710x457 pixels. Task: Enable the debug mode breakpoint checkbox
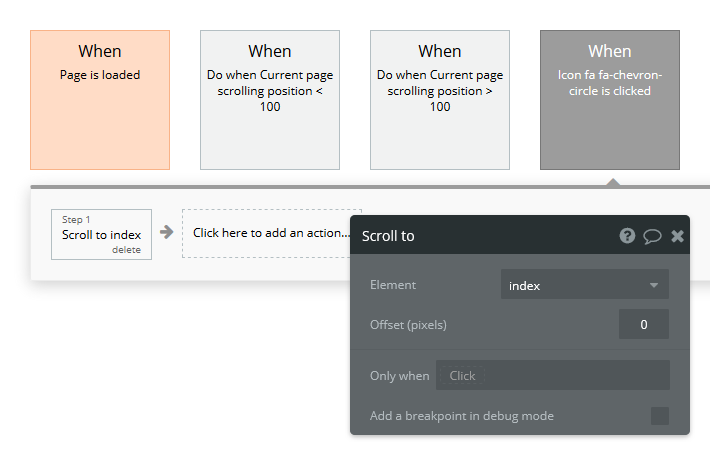(660, 416)
